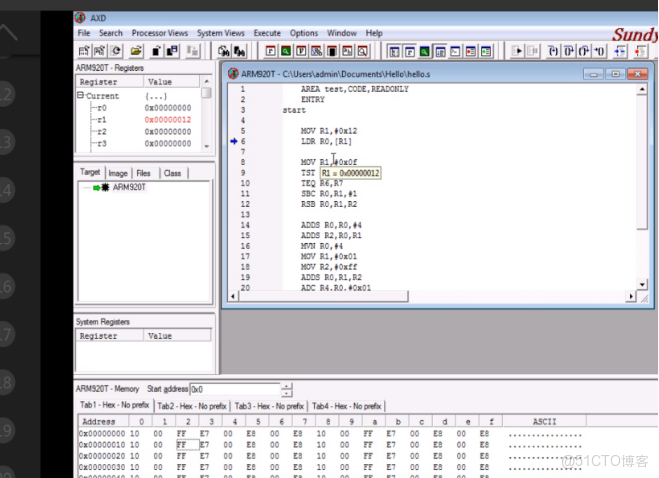The height and width of the screenshot is (478, 659).
Task: Open the System Views menu
Action: (x=220, y=33)
